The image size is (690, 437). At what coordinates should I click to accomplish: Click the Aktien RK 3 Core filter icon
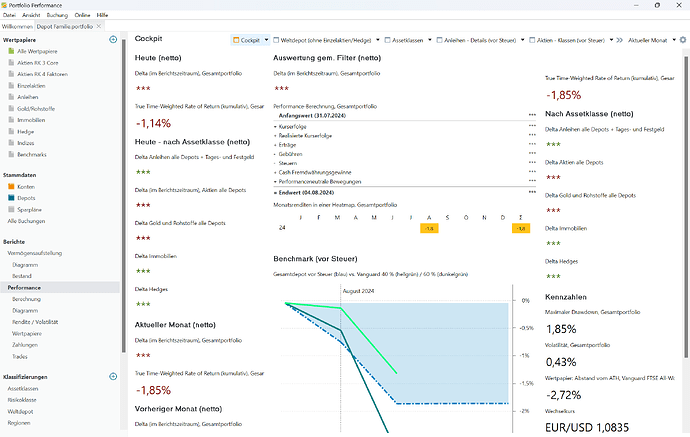coord(11,62)
